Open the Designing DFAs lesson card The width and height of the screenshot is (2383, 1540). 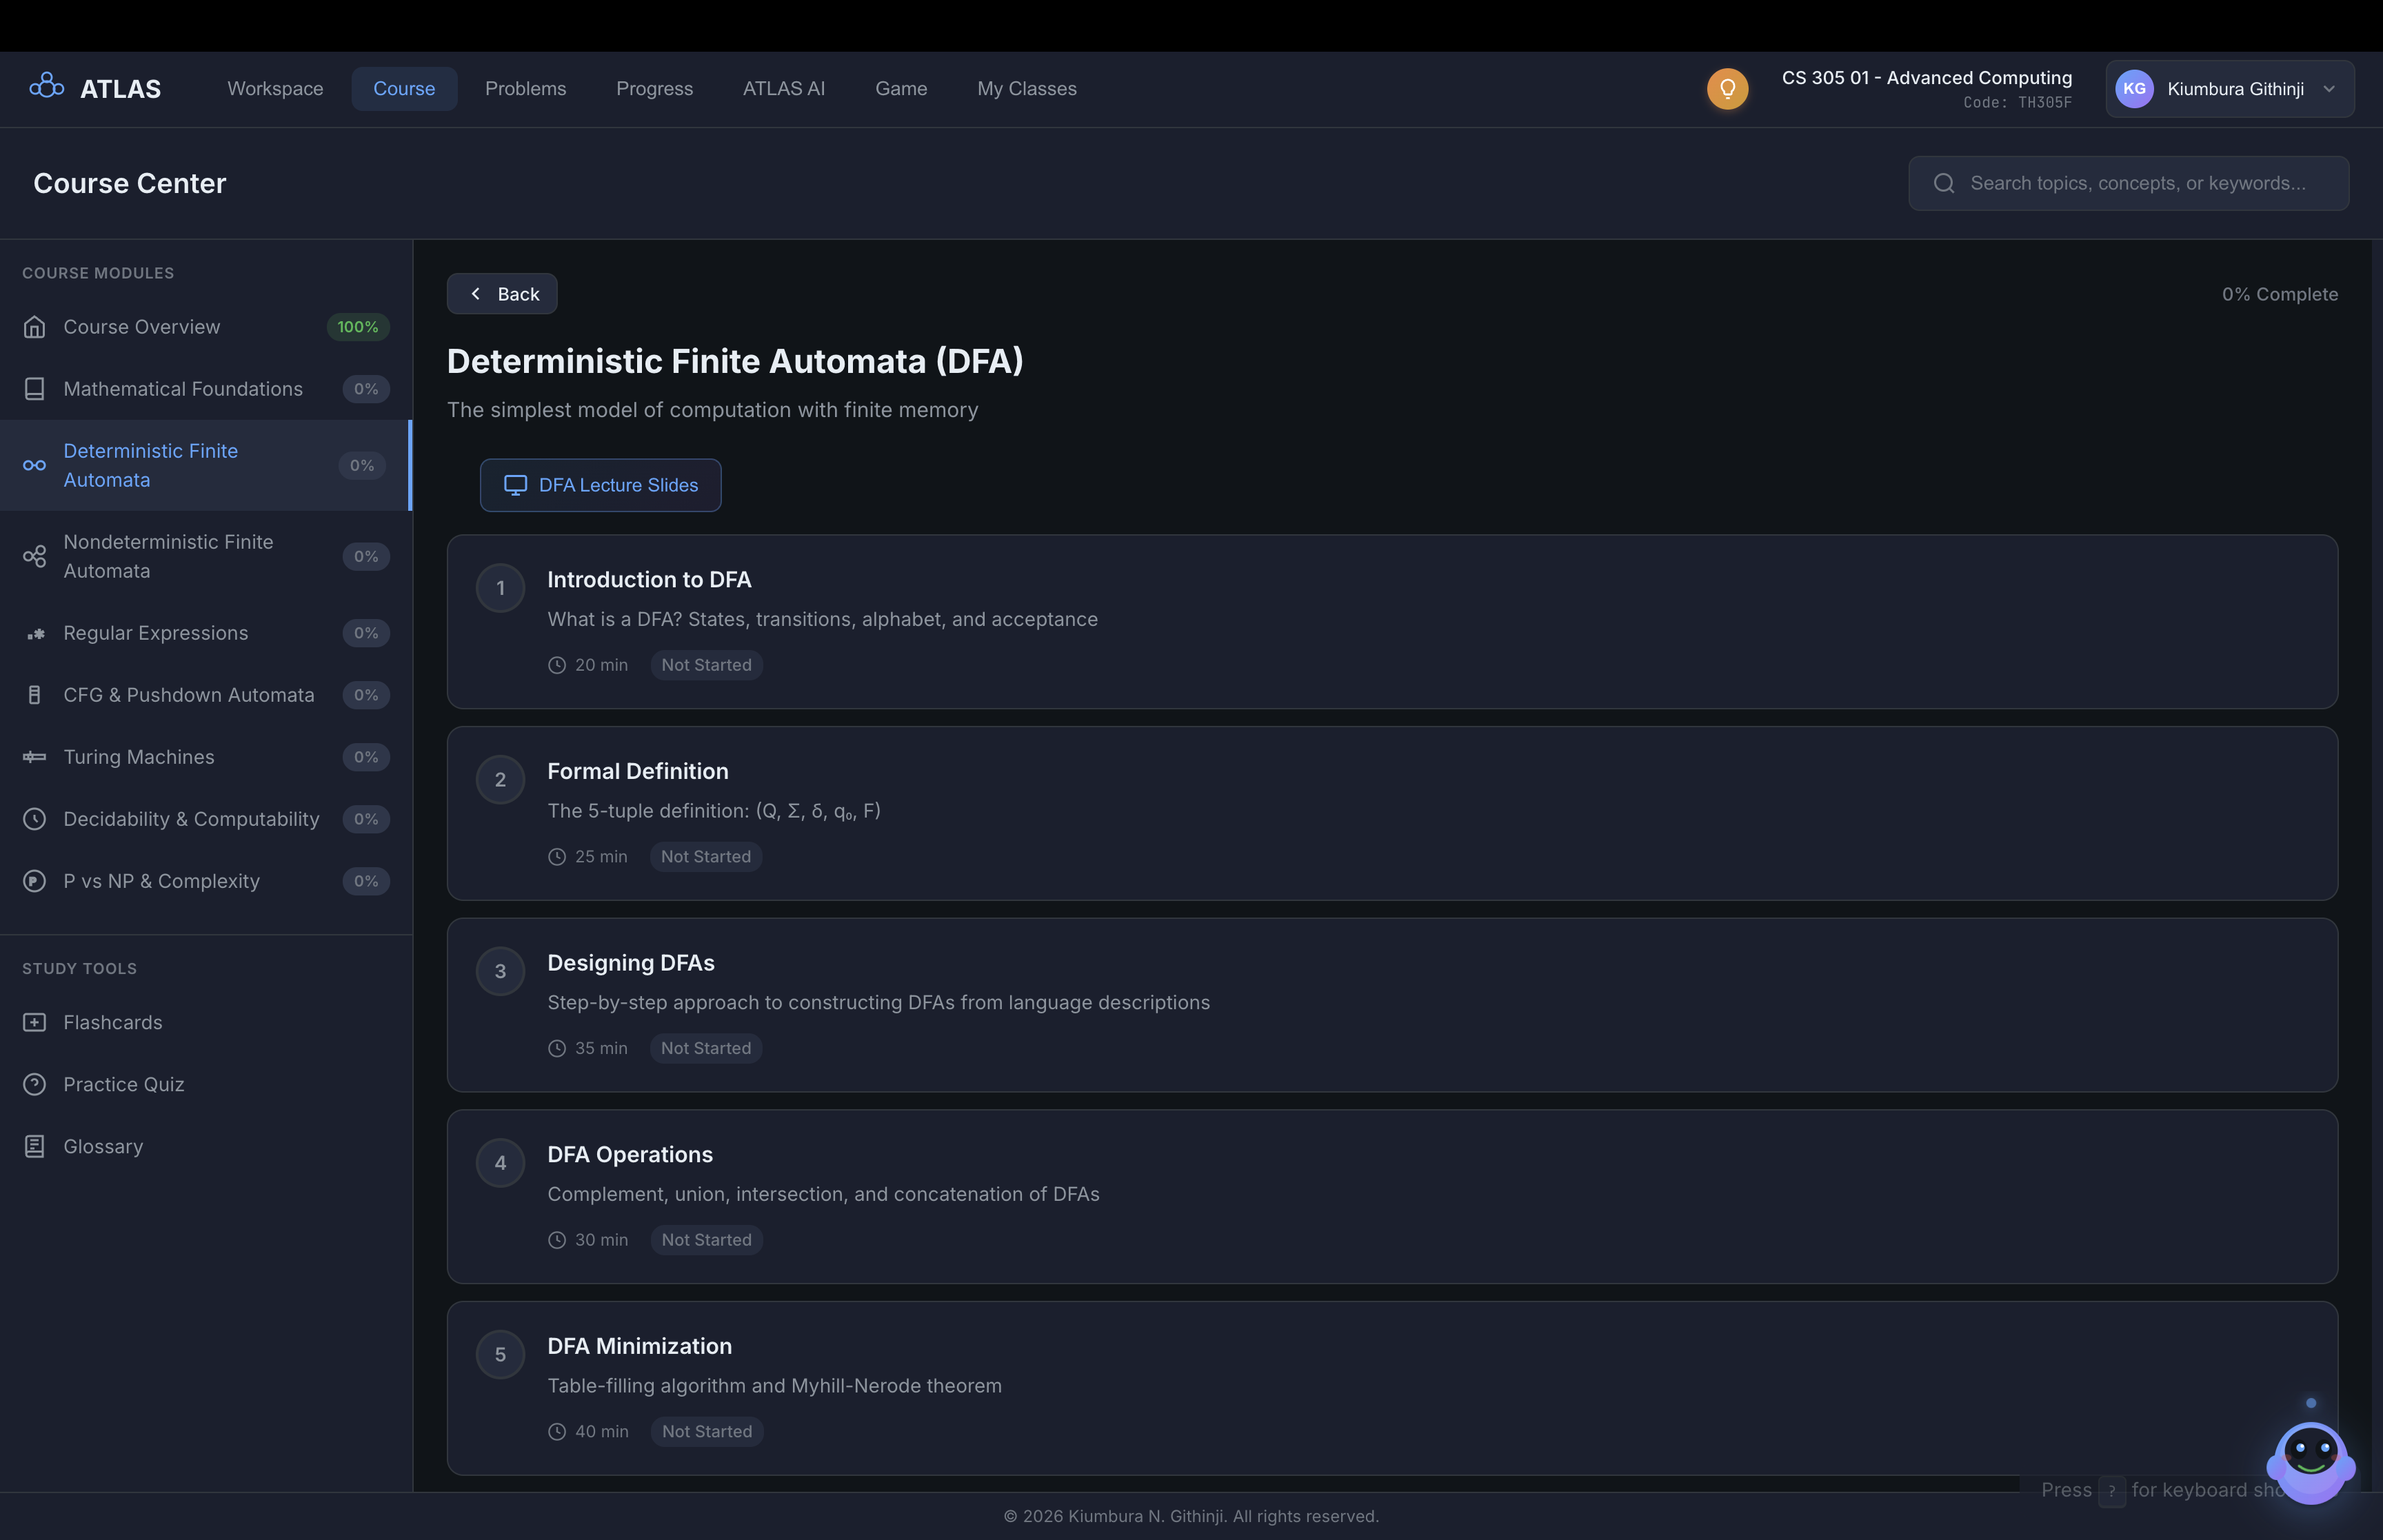coord(1391,1004)
